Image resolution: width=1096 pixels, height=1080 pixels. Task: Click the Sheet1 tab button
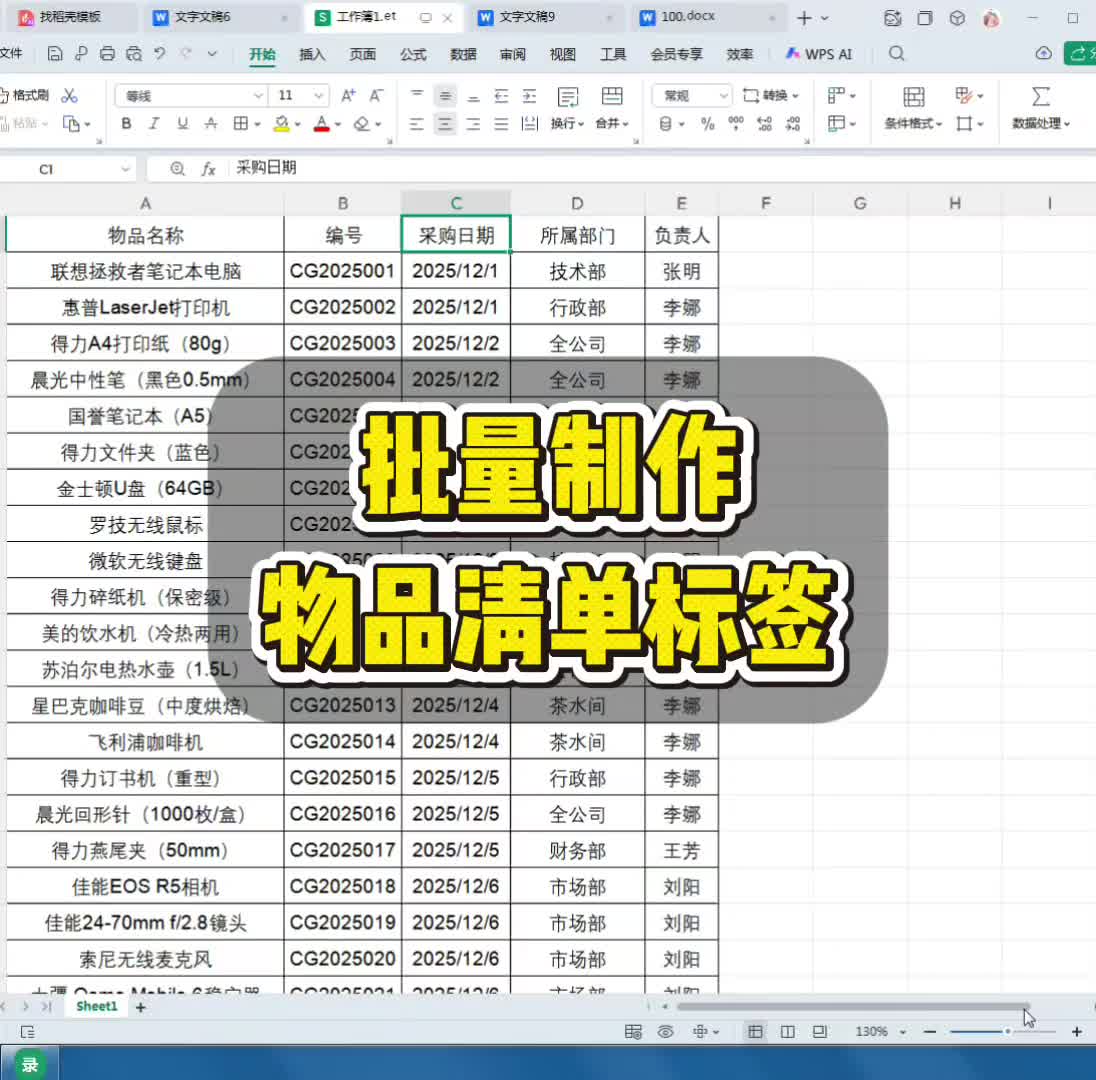95,1006
